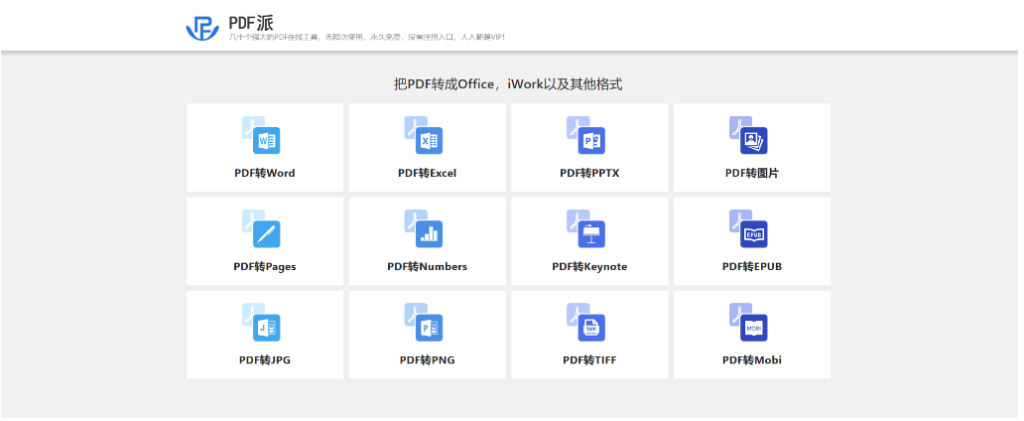Open the PDF转Excel label link
This screenshot has height=421, width=1024.
(427, 174)
